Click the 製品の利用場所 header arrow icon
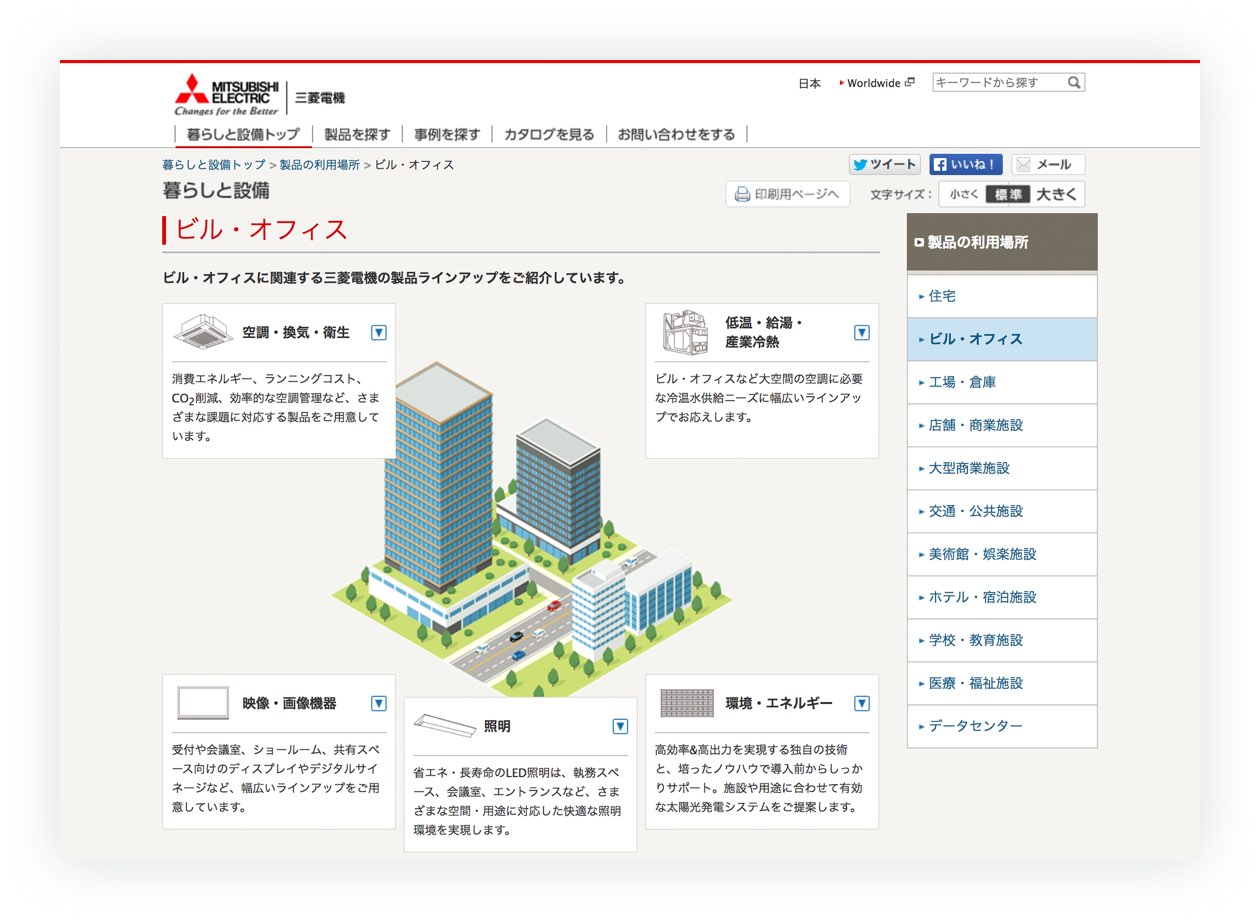The width and height of the screenshot is (1260, 920). [919, 242]
